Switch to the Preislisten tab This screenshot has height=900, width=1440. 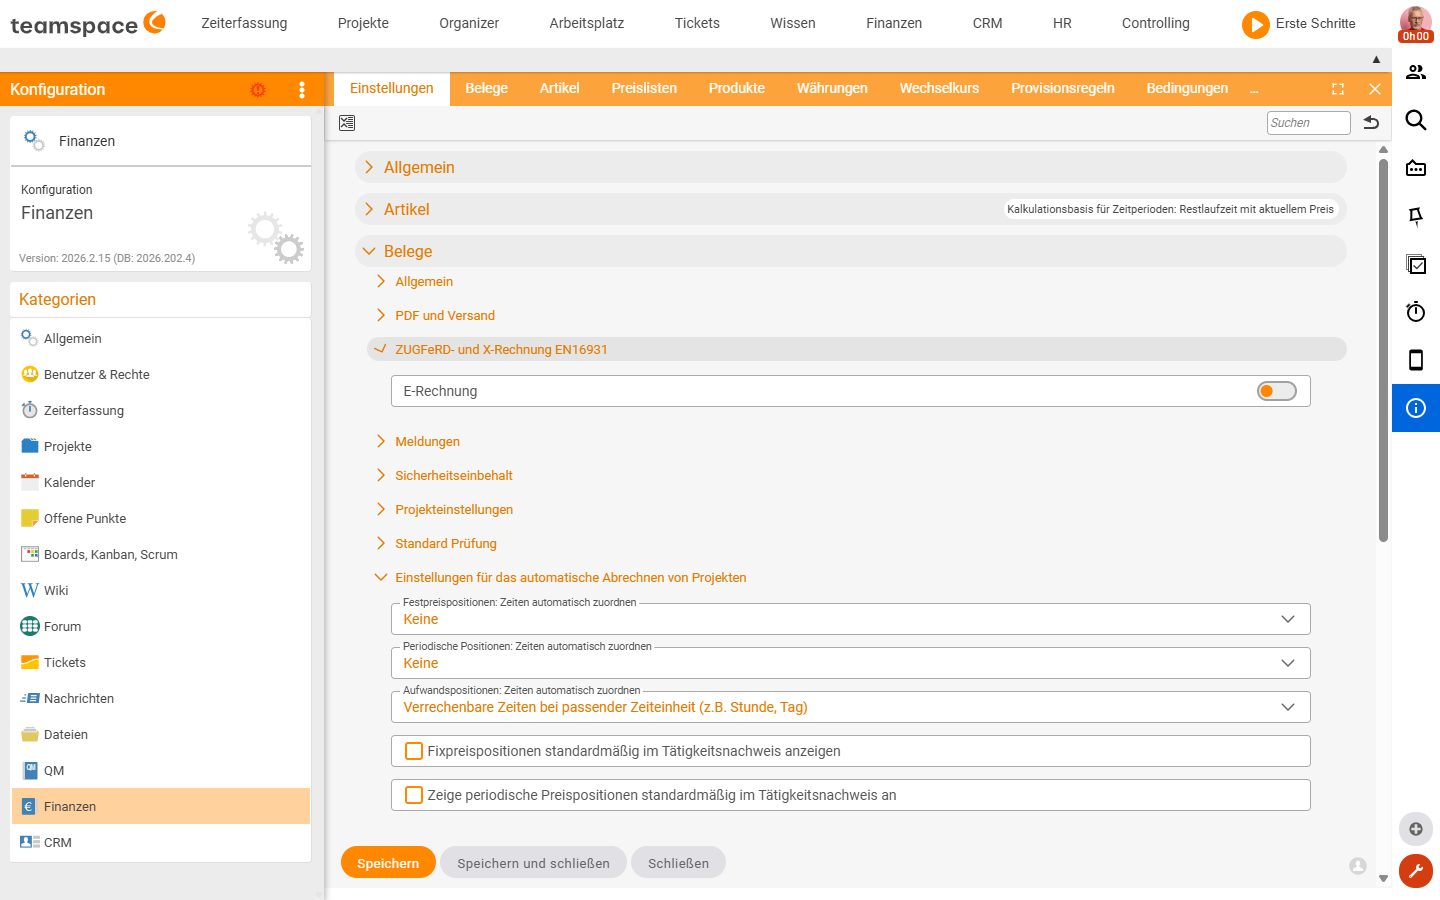click(644, 88)
